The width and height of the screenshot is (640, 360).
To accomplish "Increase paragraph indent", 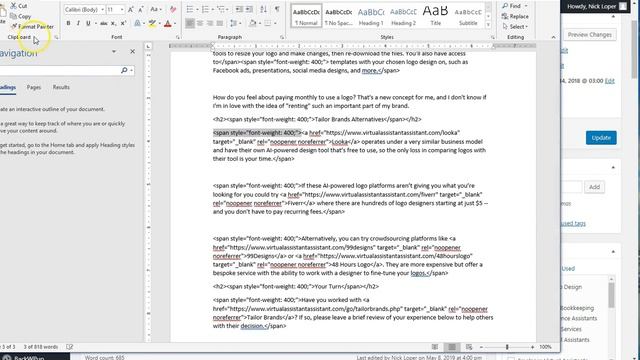I will (x=249, y=9).
